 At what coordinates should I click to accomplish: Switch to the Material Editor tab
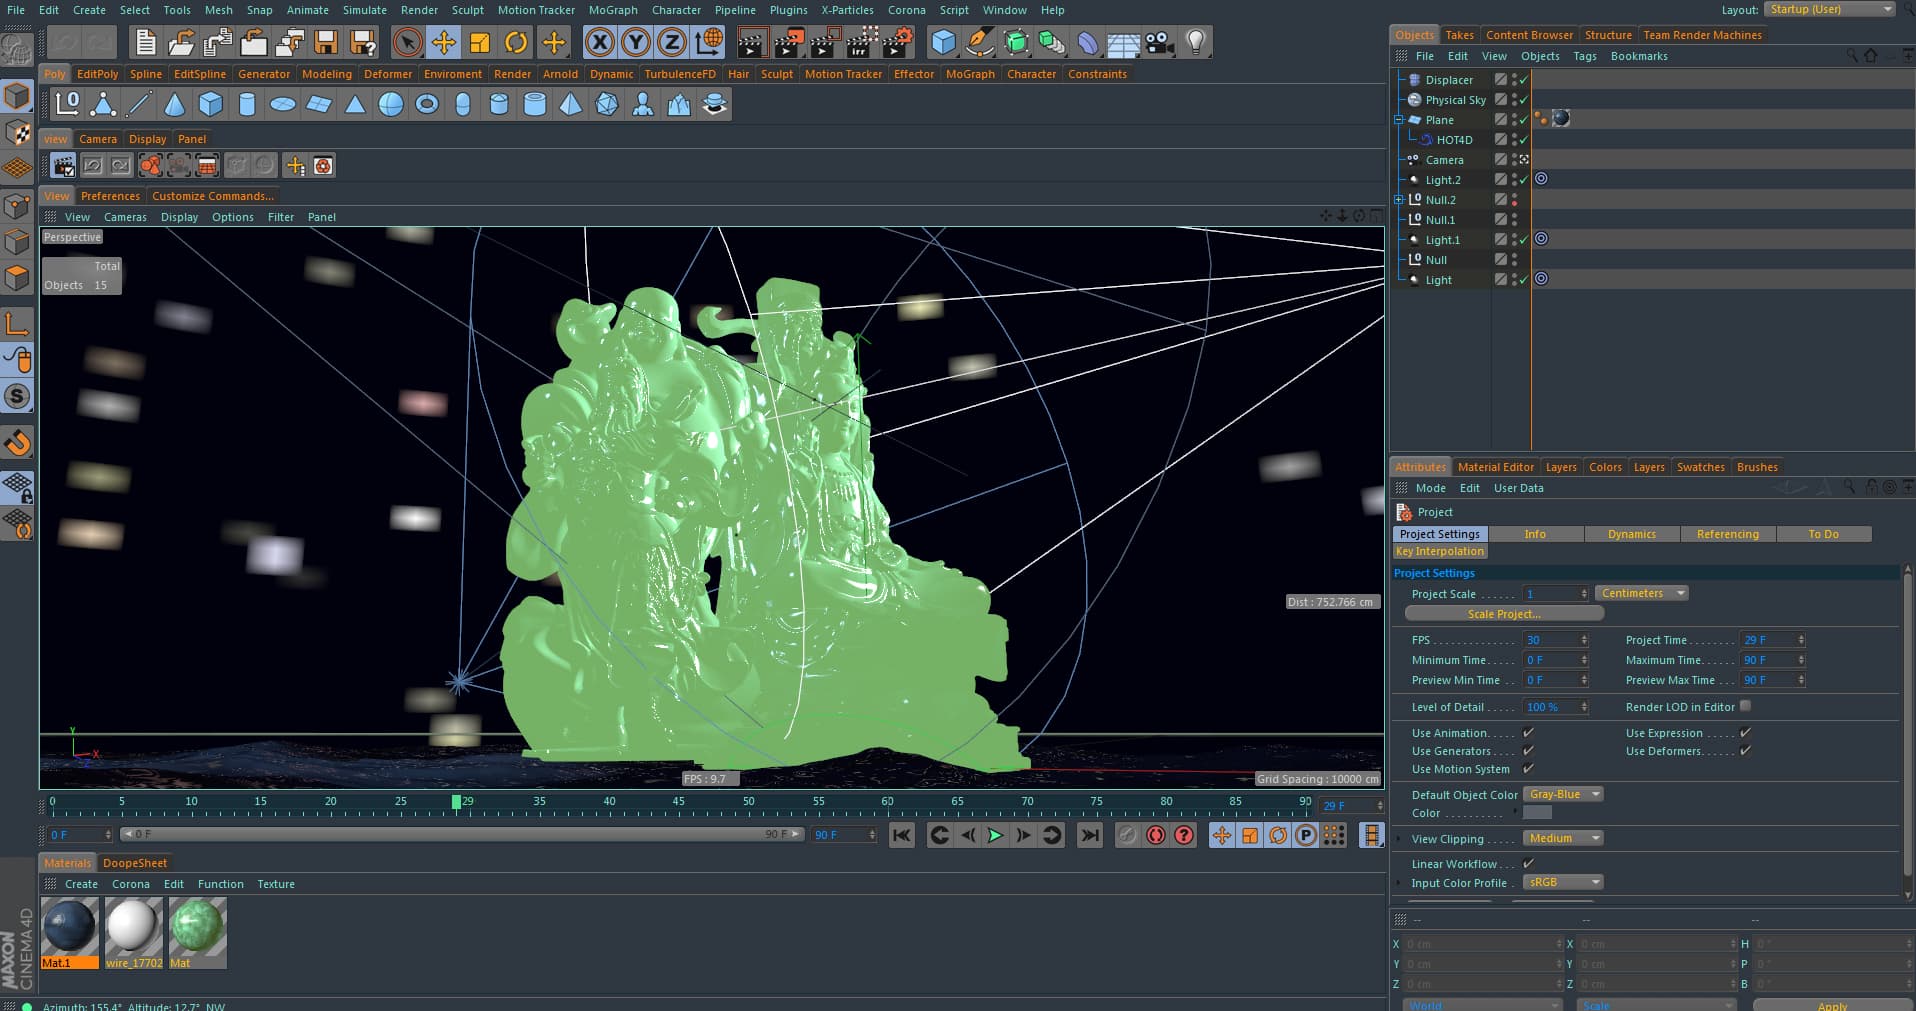tap(1495, 467)
